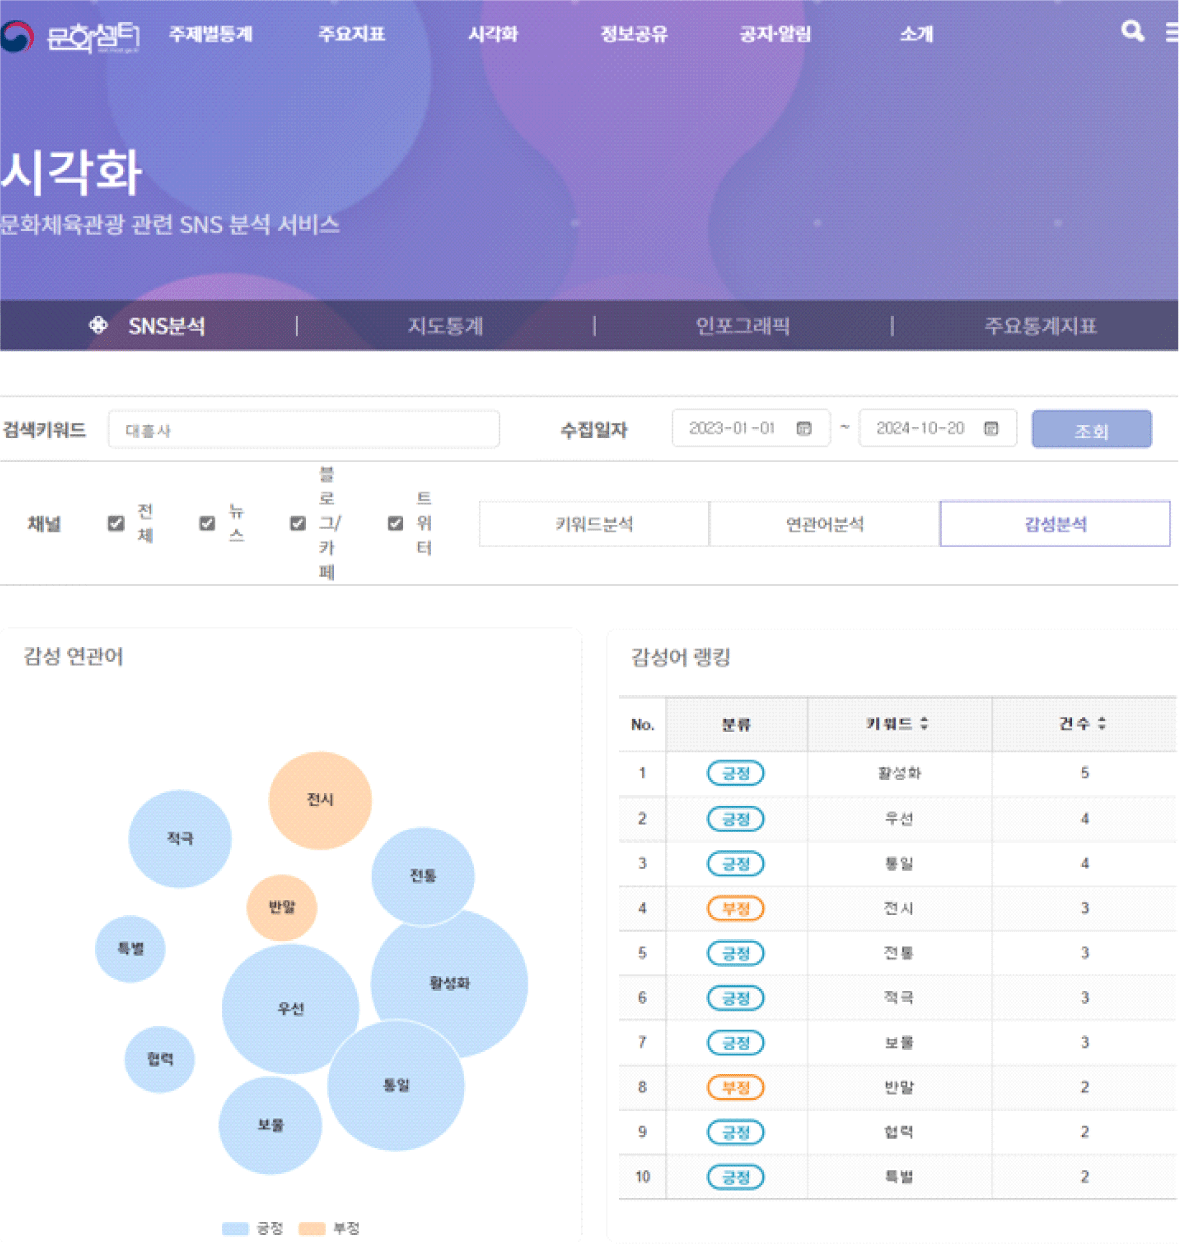Select the 연관어분석 button
Image resolution: width=1179 pixels, height=1245 pixels.
click(x=824, y=524)
